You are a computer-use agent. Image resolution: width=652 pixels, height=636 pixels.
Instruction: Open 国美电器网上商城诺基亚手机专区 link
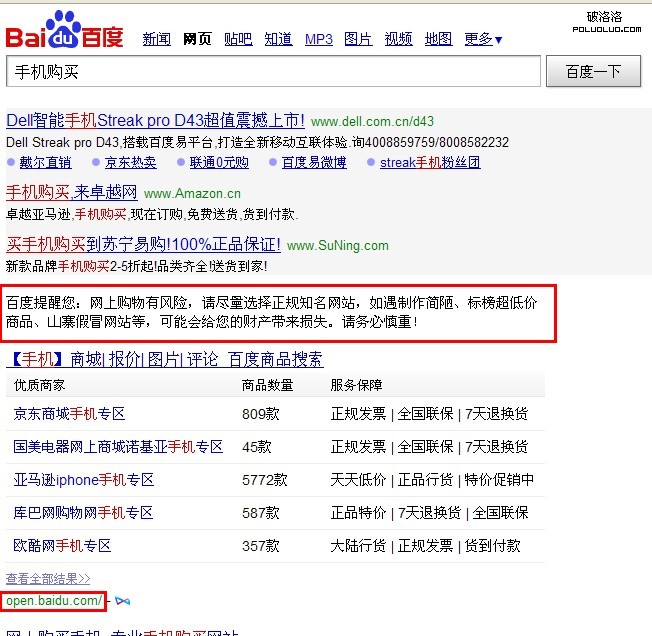[x=119, y=447]
